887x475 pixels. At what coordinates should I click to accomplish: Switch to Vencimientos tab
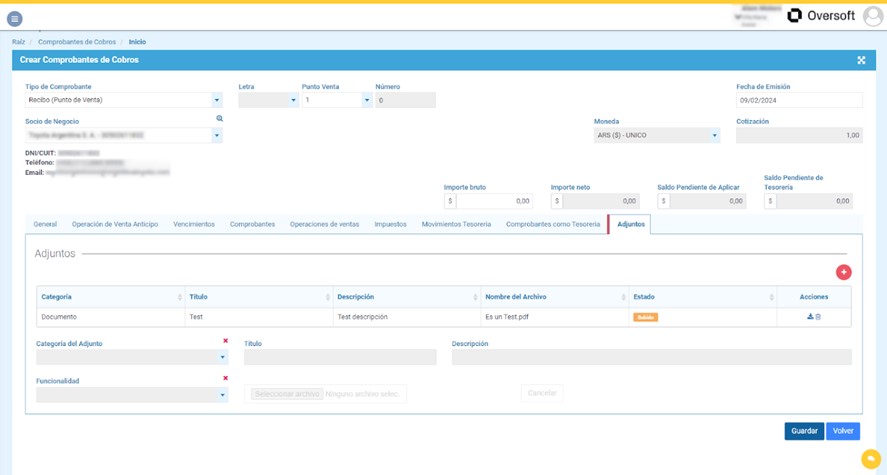pos(194,224)
